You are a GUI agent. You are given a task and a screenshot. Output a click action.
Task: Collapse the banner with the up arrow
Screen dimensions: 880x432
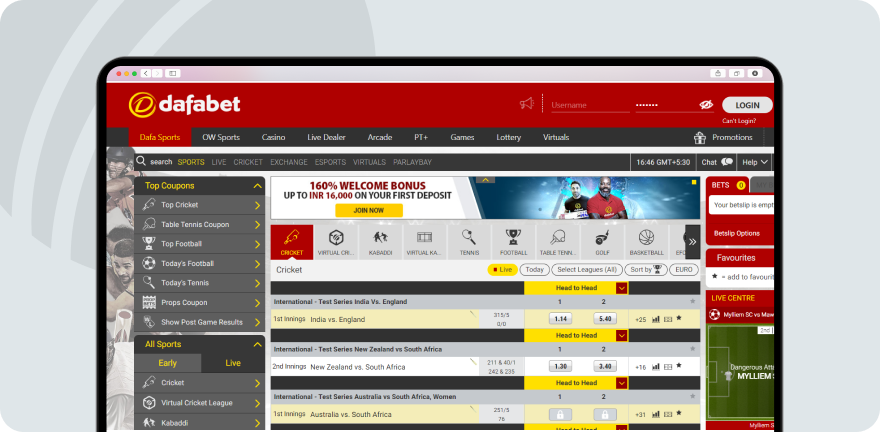[485, 180]
